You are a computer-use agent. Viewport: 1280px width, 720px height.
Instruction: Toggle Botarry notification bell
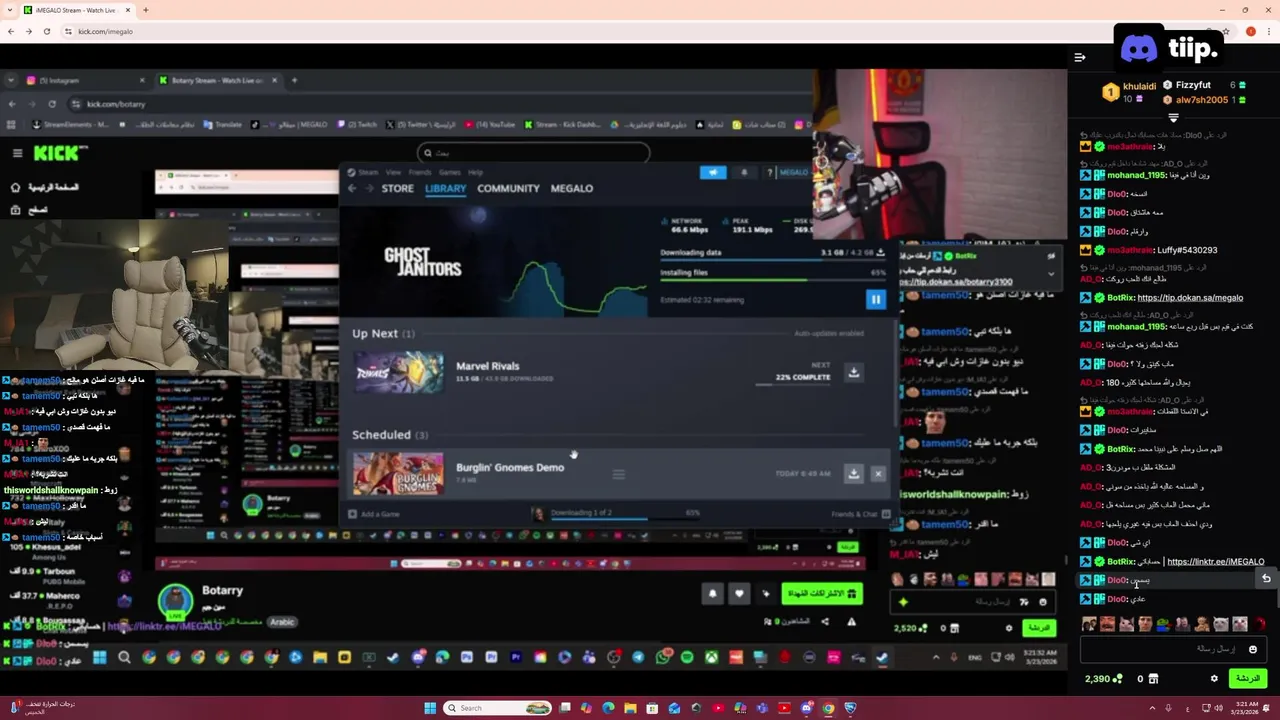(x=713, y=593)
